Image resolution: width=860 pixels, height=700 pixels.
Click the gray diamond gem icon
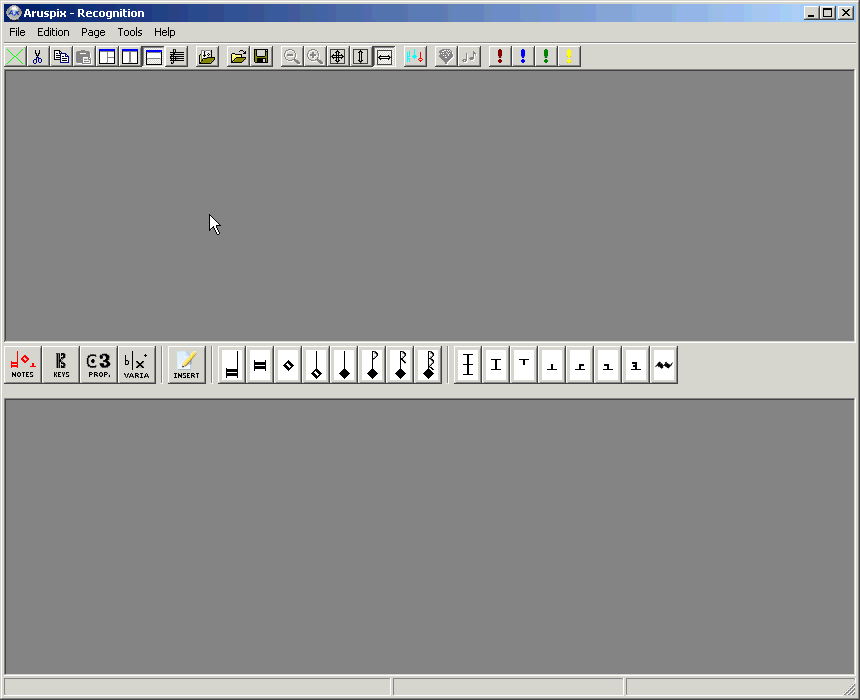click(445, 57)
